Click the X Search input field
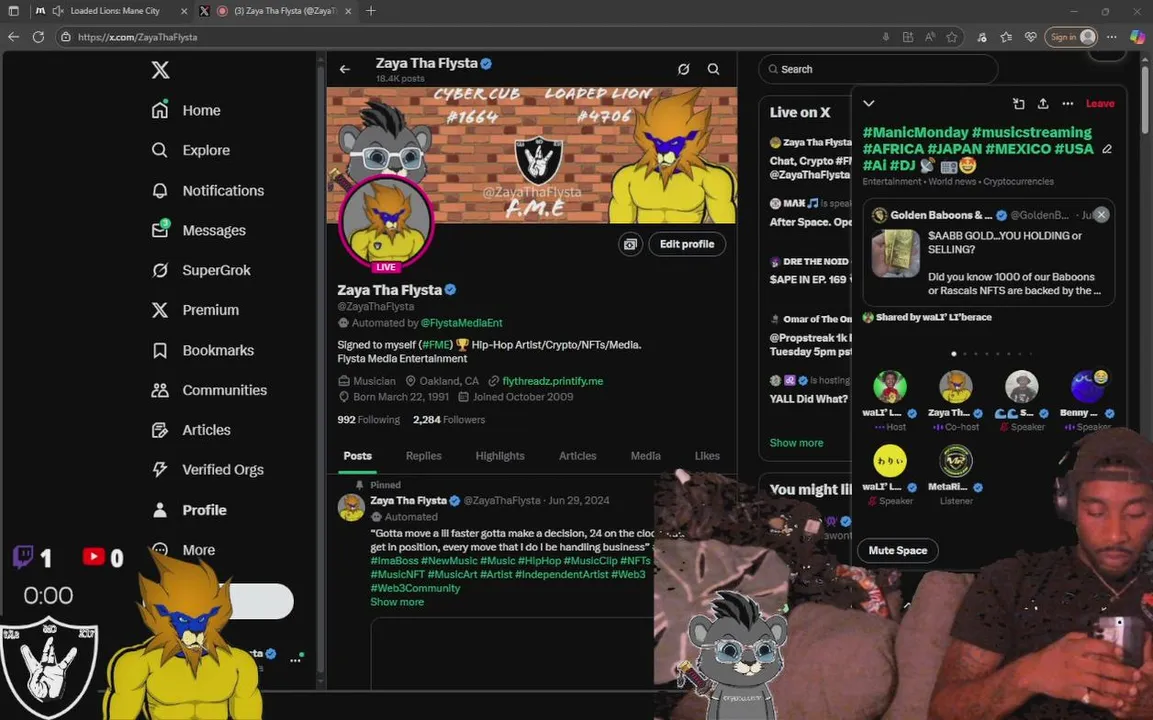The image size is (1153, 720). pyautogui.click(x=878, y=69)
